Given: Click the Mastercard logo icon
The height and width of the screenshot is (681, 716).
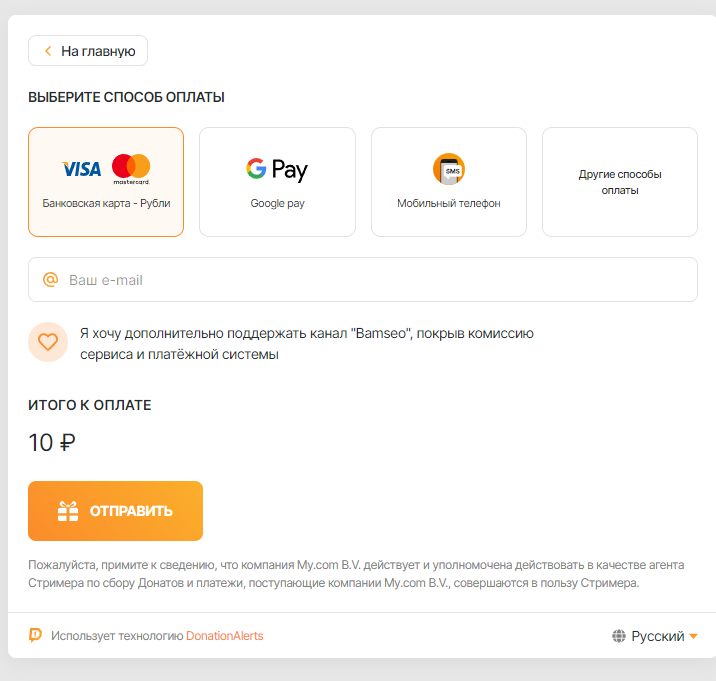Looking at the screenshot, I should point(131,169).
